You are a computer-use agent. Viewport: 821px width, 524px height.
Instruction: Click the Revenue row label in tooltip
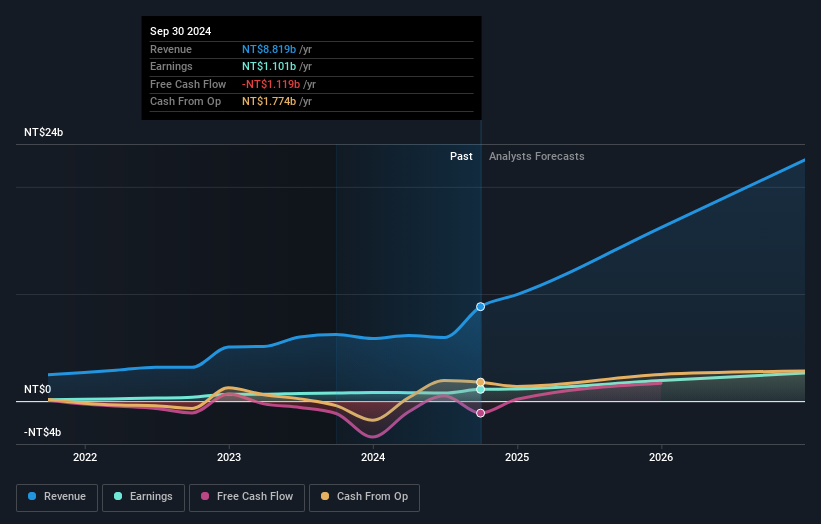171,49
